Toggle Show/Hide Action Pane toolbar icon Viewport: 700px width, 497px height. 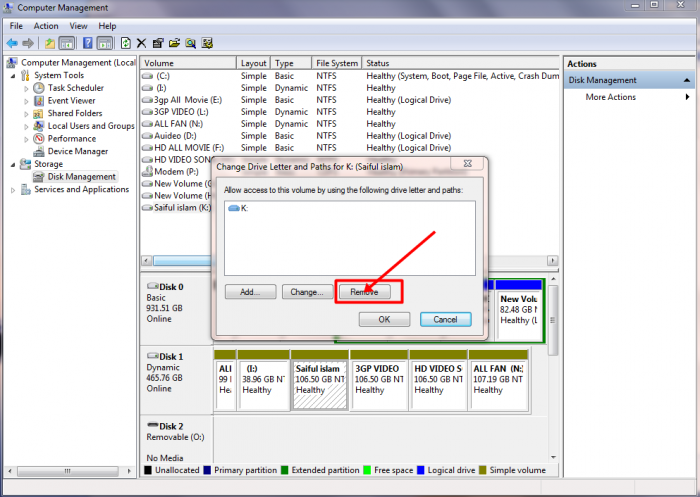click(x=105, y=43)
